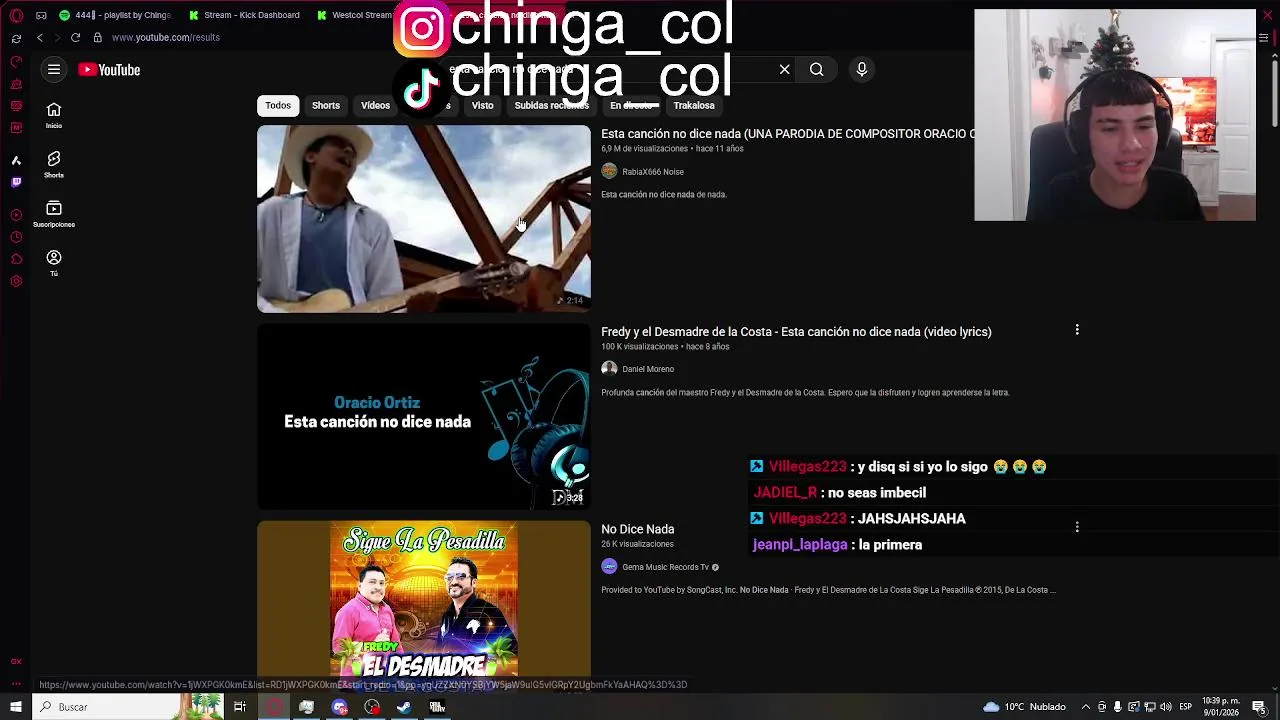Open Suscripciones in YouTube sidebar
Screen dimensions: 1280x720
[54, 213]
